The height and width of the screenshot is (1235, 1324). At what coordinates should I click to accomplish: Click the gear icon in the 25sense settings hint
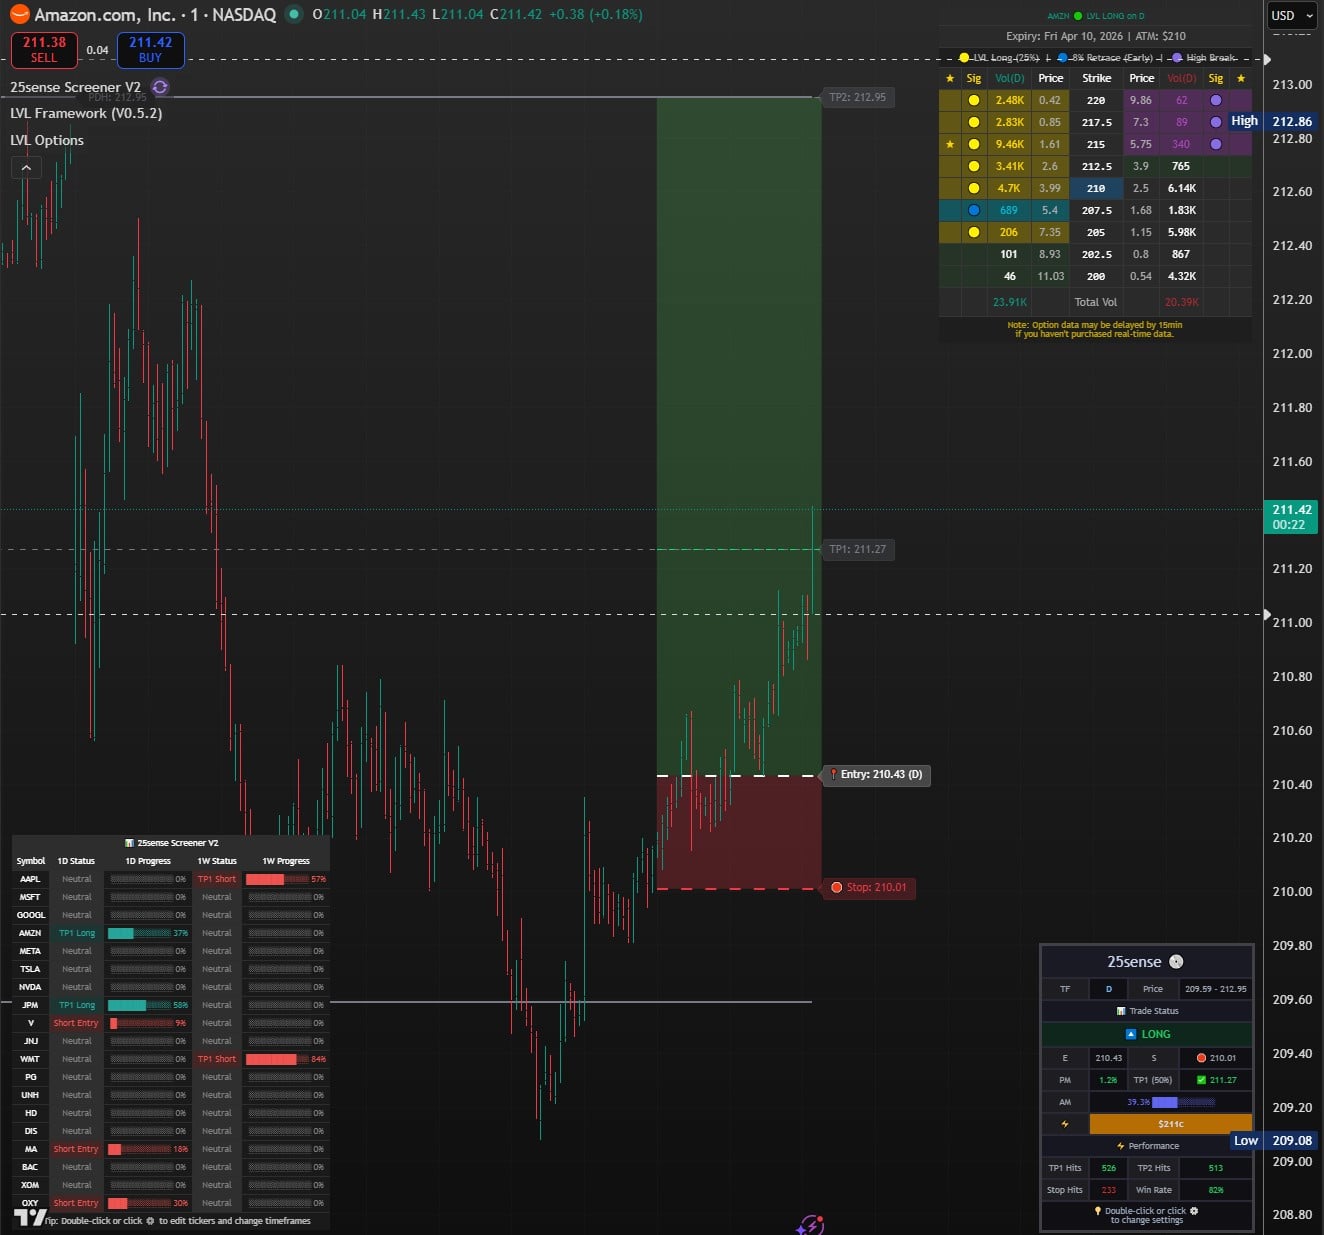1193,1210
